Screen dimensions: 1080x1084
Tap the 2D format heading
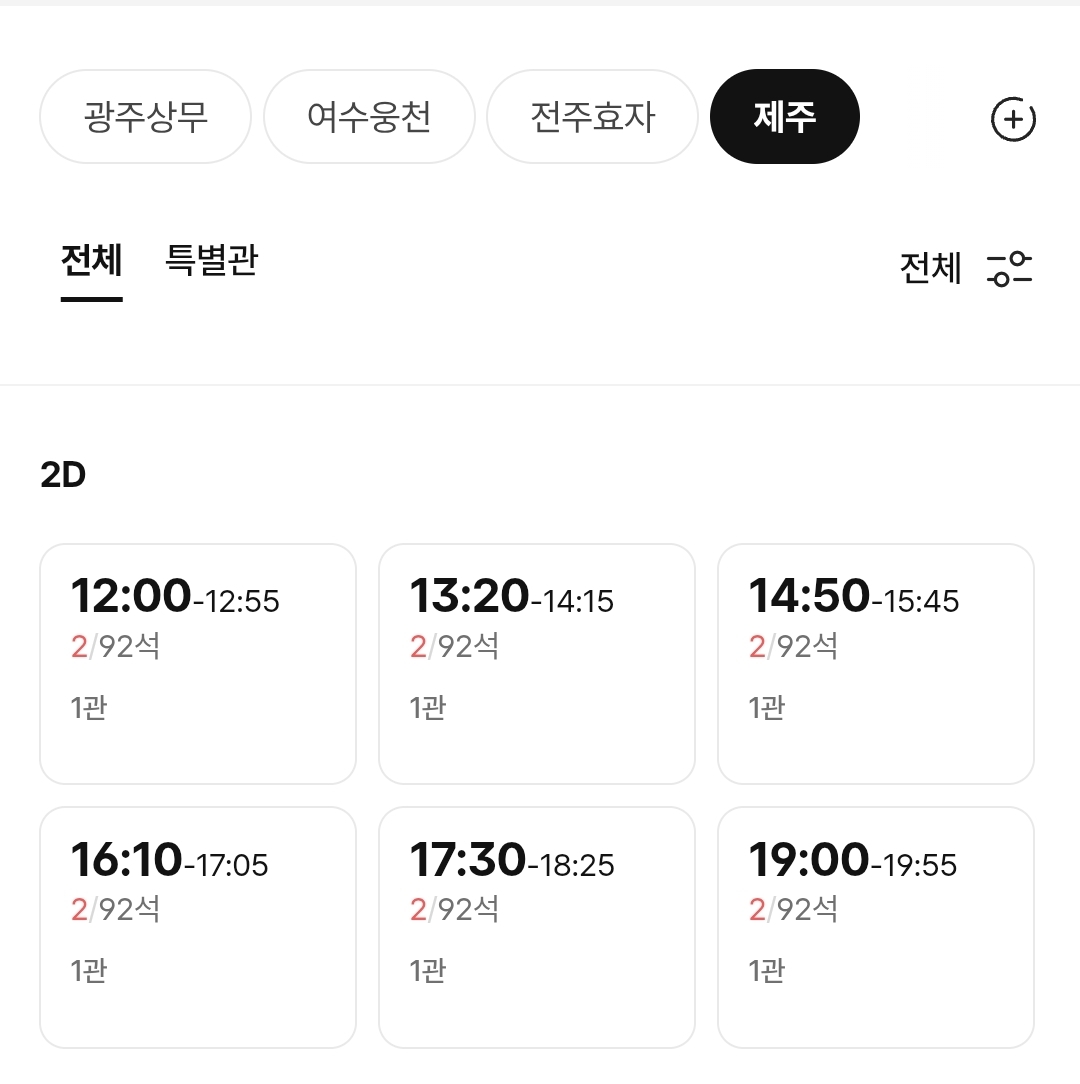[63, 475]
